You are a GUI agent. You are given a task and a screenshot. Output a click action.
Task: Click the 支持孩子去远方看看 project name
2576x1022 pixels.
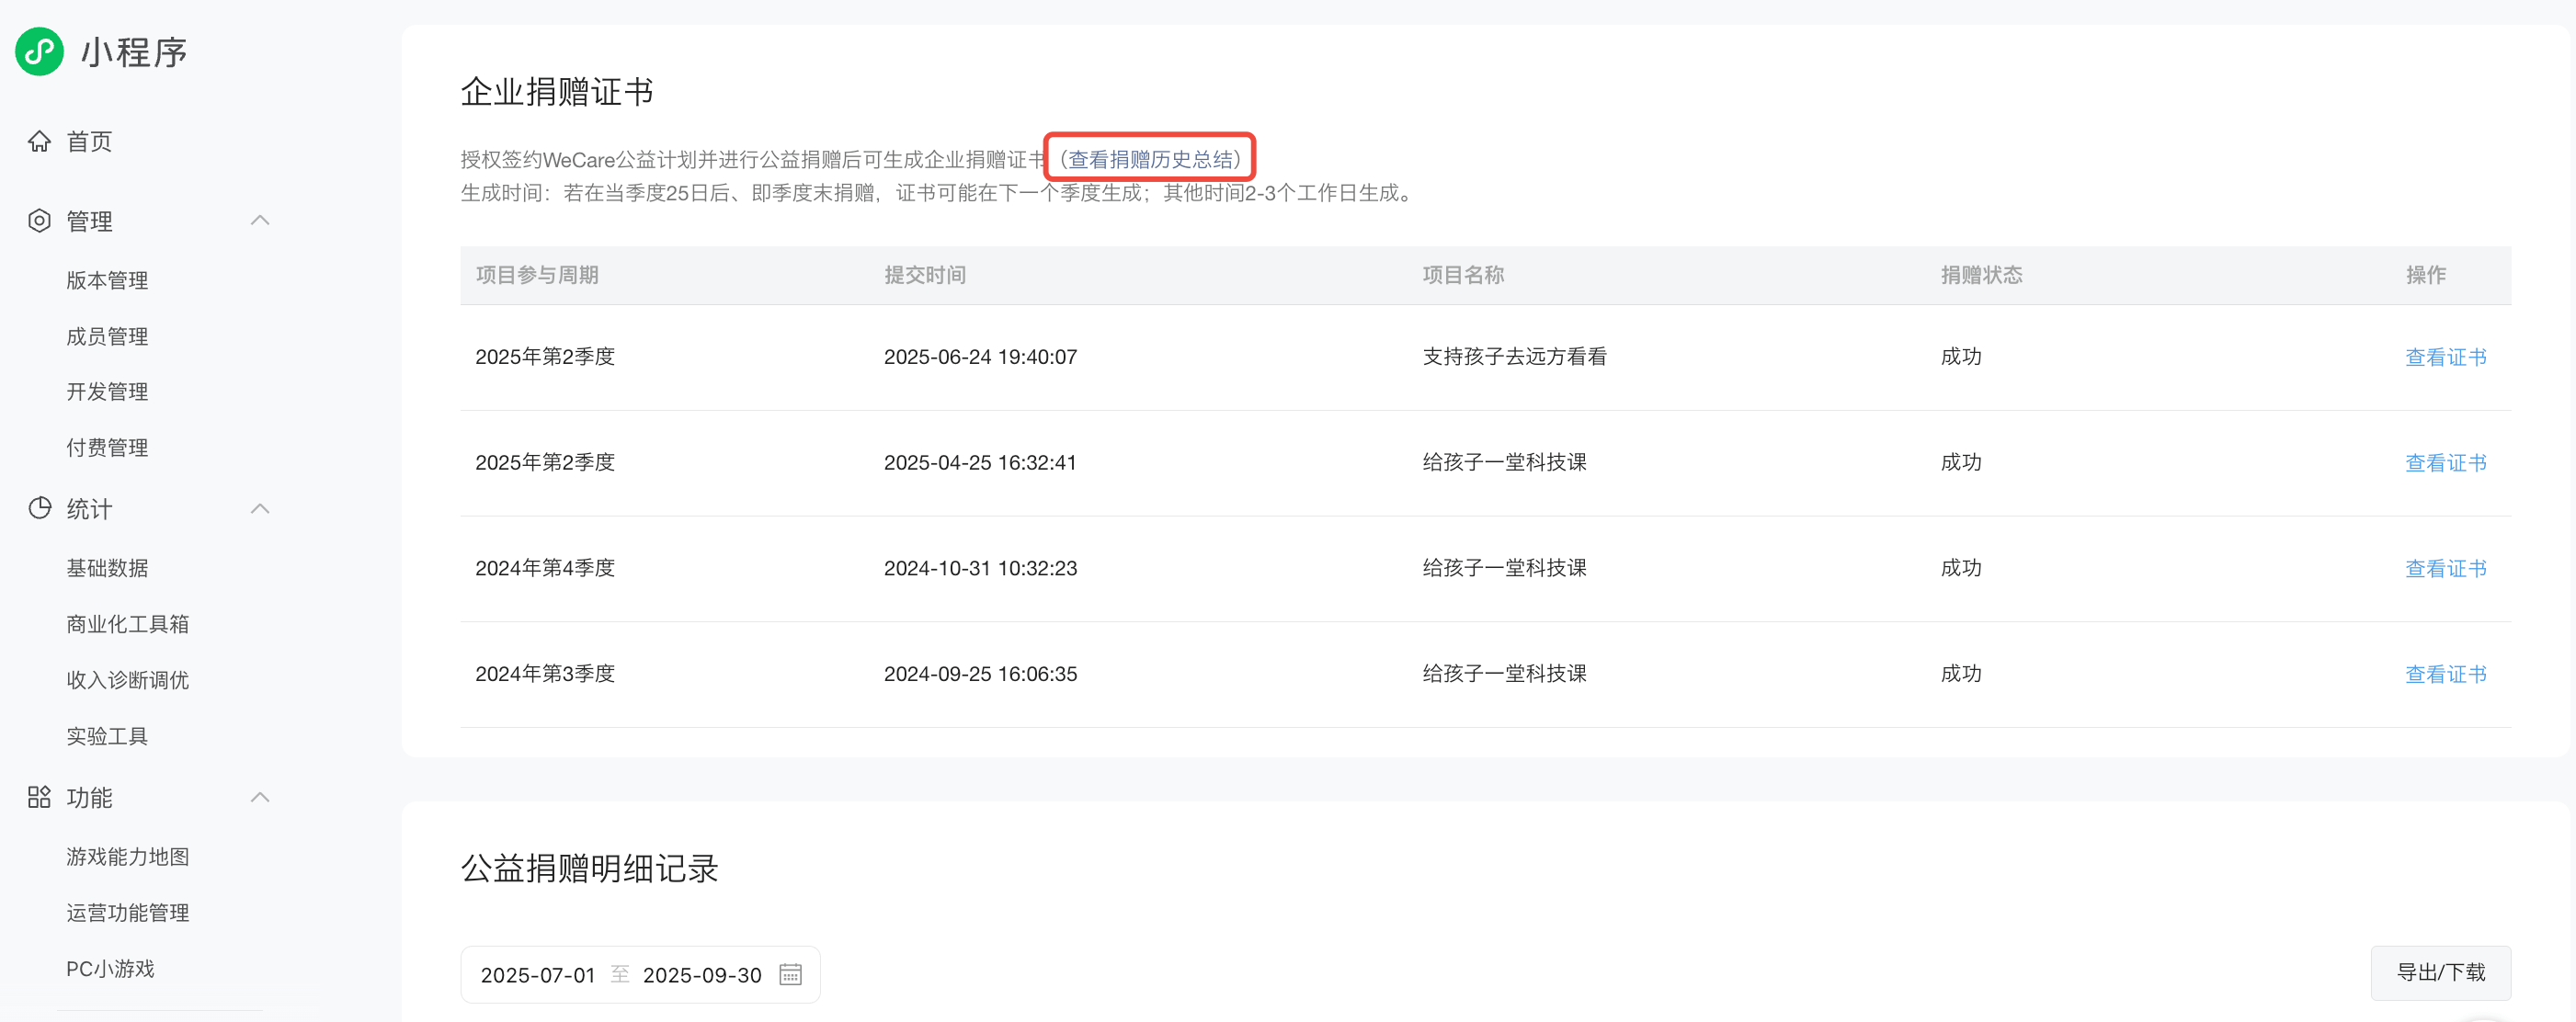(x=1514, y=357)
